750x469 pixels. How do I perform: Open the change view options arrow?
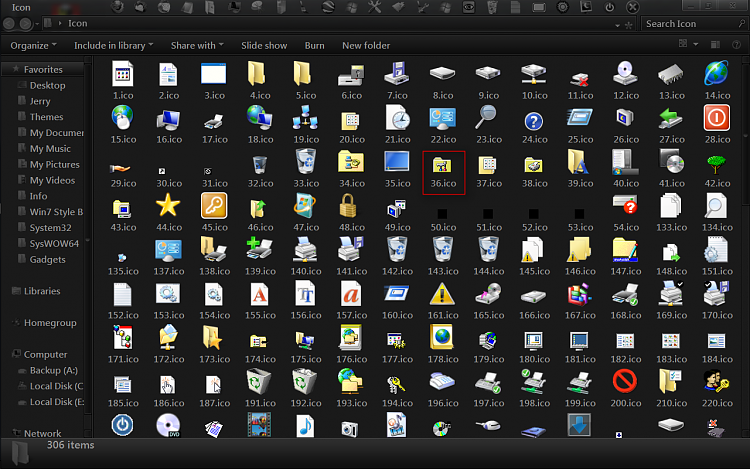point(695,44)
